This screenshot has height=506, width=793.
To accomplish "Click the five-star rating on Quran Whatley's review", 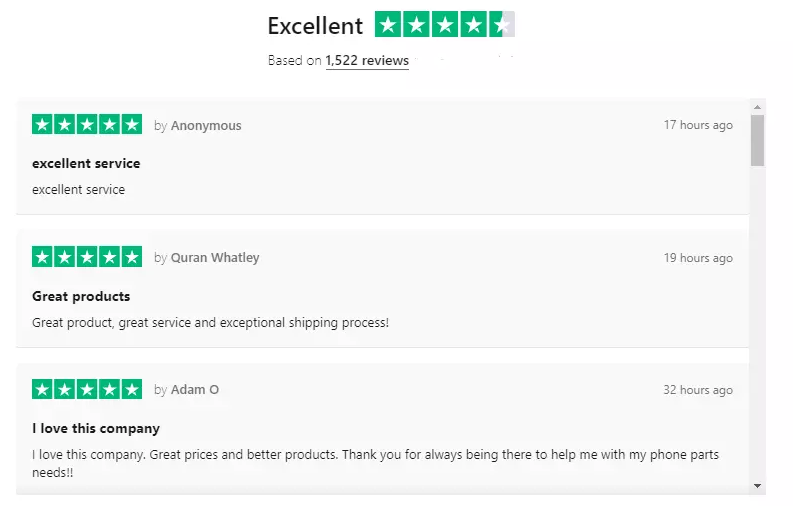I will (x=87, y=257).
